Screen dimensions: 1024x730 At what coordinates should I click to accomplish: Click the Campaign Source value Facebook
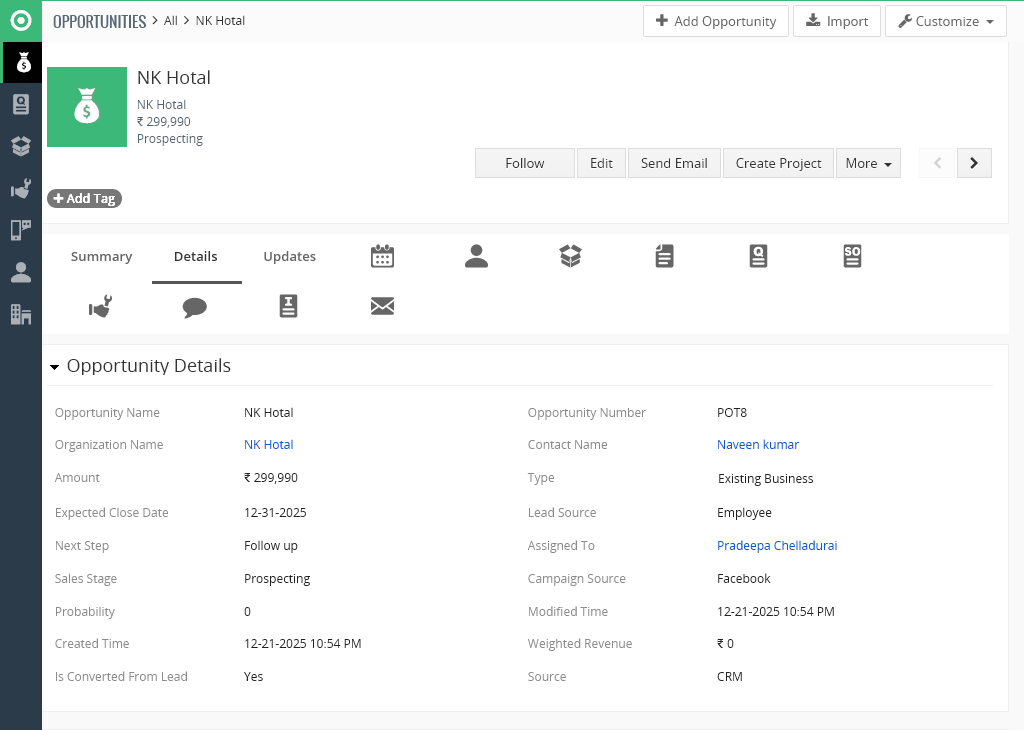coord(743,579)
